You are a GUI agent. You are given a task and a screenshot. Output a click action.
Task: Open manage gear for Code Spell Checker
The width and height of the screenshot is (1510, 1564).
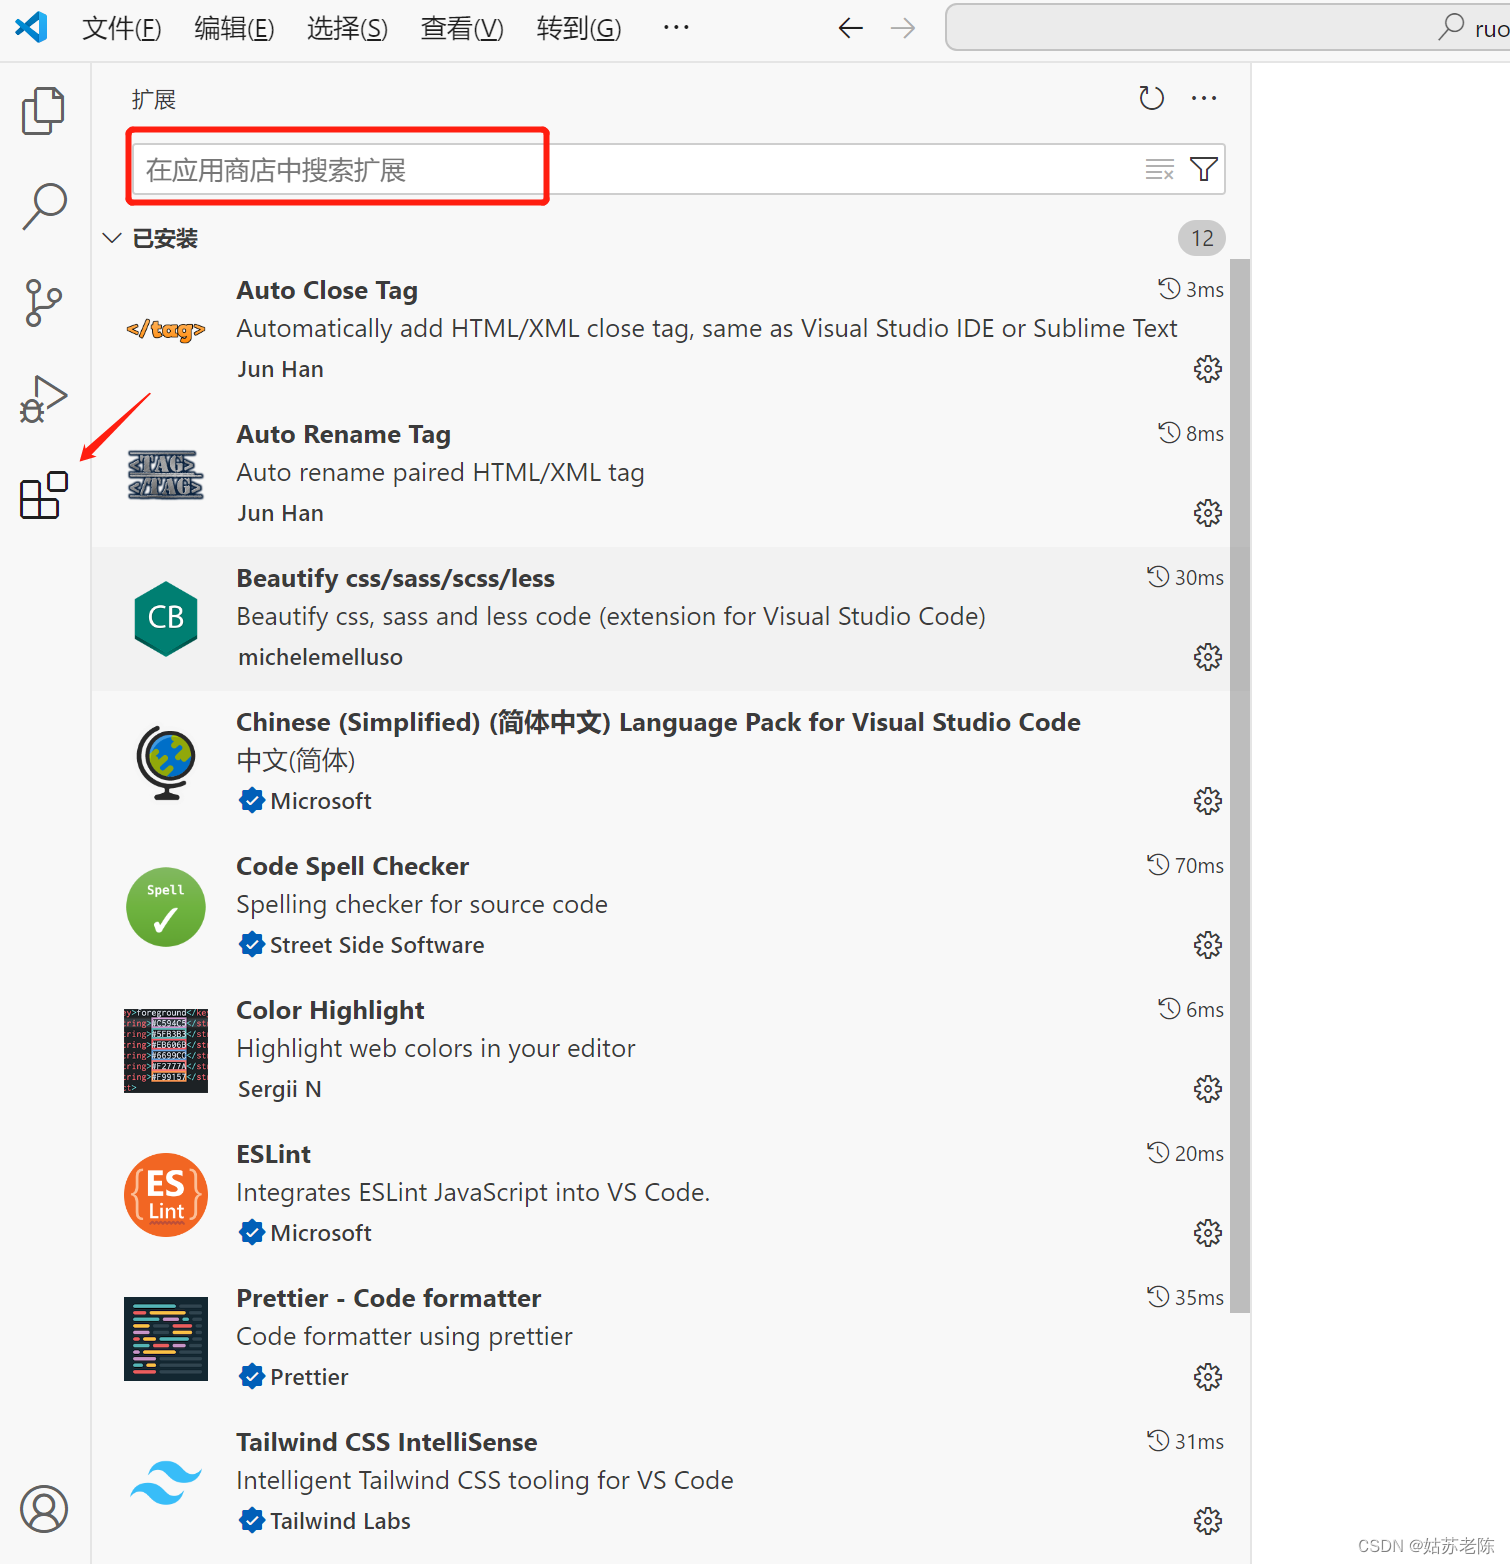tap(1208, 945)
